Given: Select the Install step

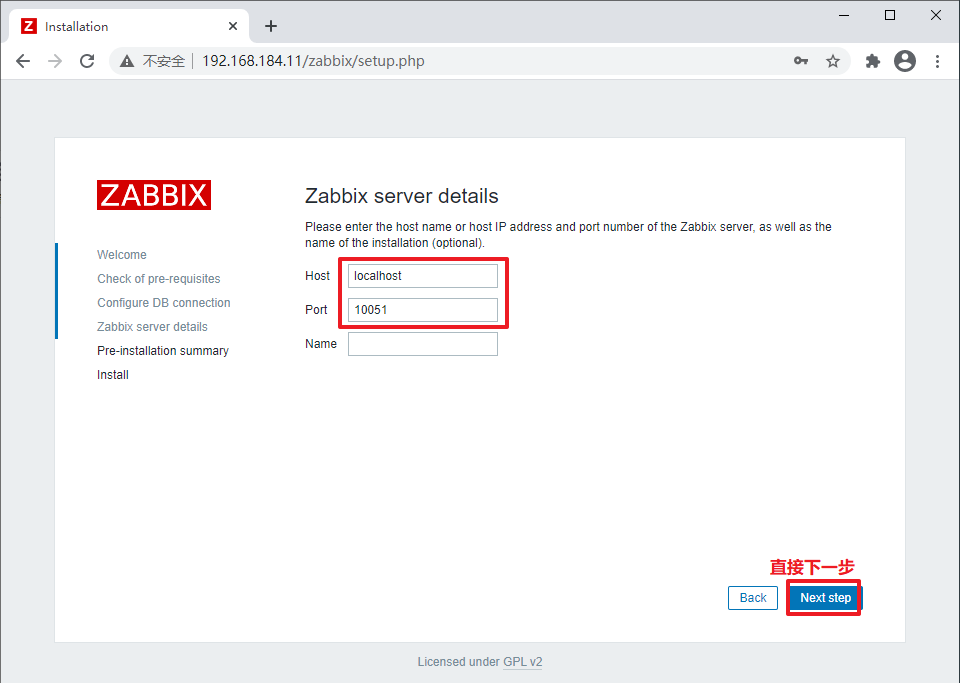Looking at the screenshot, I should click(113, 375).
